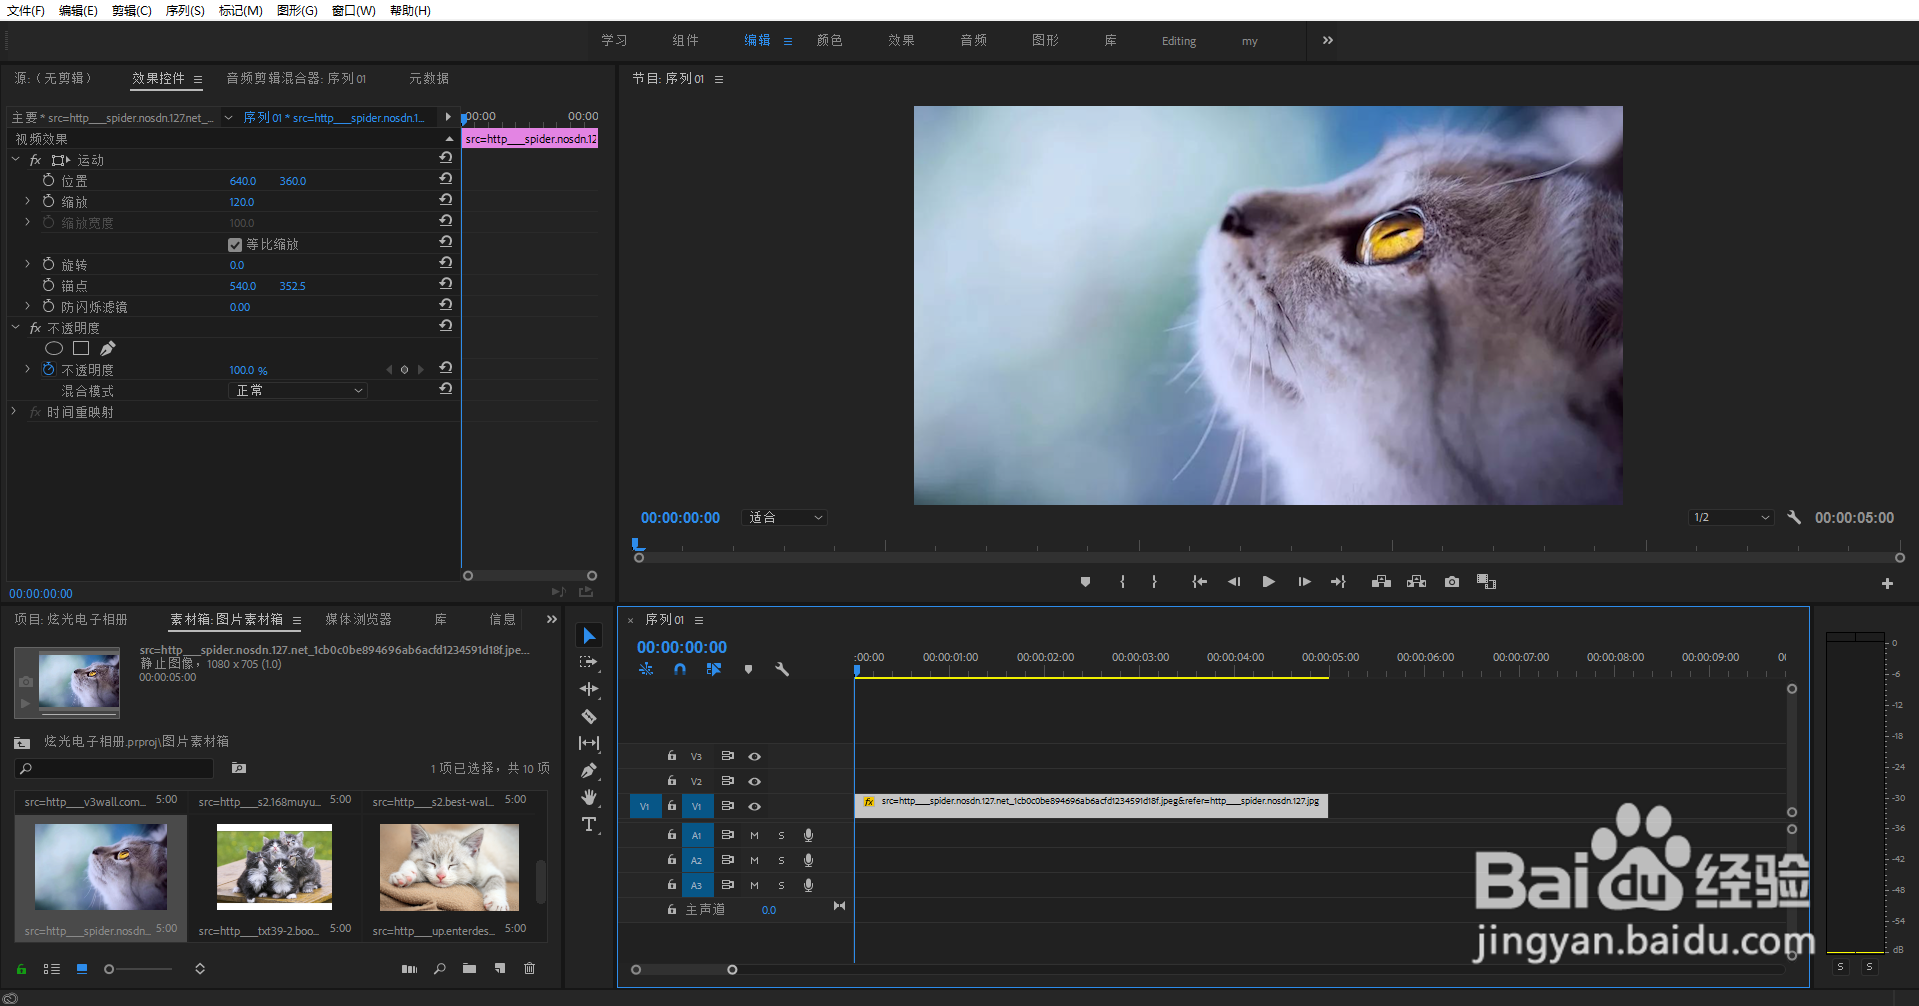
Task: Open the 窗口(W) menu
Action: pyautogui.click(x=354, y=10)
